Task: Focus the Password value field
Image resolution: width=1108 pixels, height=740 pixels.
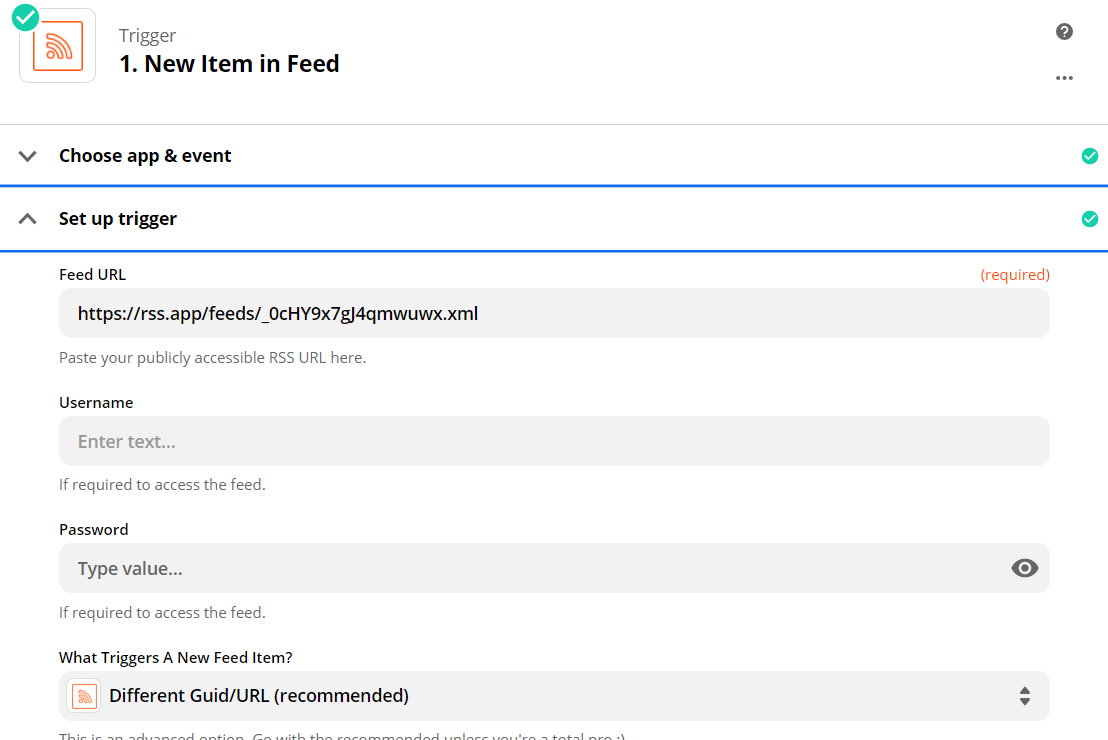Action: (x=530, y=569)
